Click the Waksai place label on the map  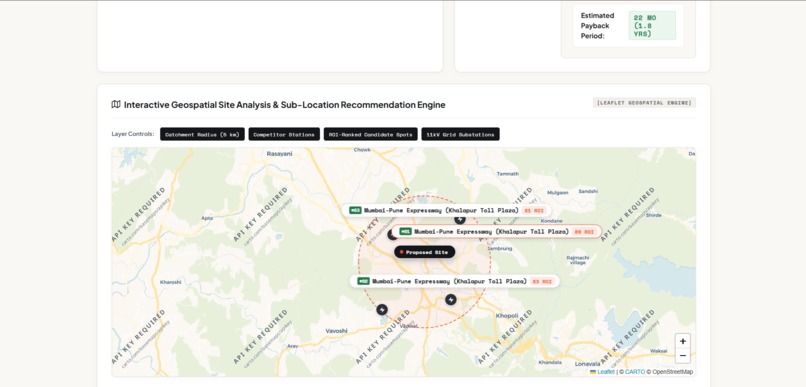point(658,351)
